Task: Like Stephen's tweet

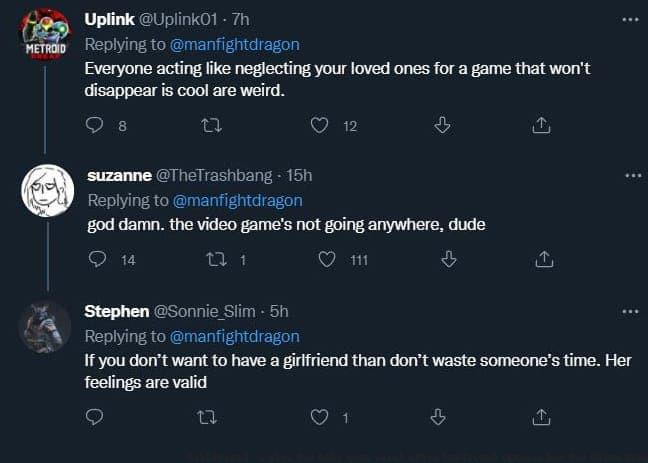Action: pos(320,417)
